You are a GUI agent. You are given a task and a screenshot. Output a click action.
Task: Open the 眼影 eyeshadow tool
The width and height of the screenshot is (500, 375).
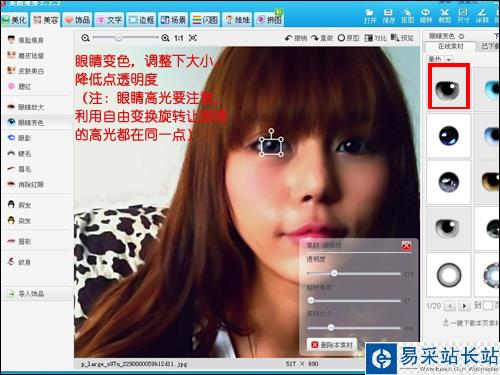[19, 138]
